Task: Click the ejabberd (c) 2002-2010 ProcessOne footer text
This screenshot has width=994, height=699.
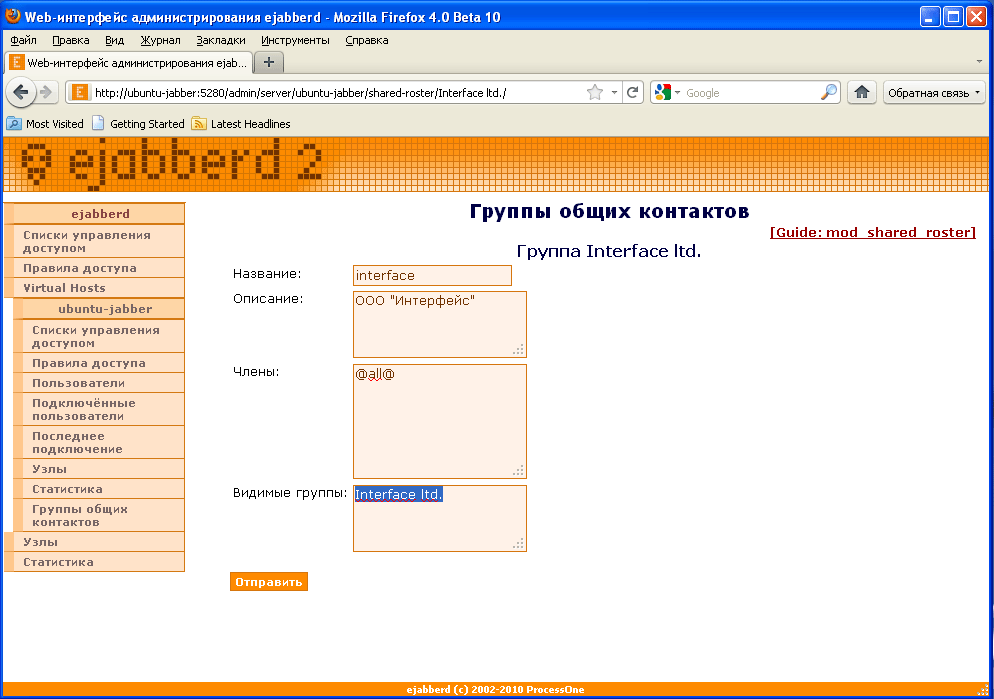Action: point(495,689)
